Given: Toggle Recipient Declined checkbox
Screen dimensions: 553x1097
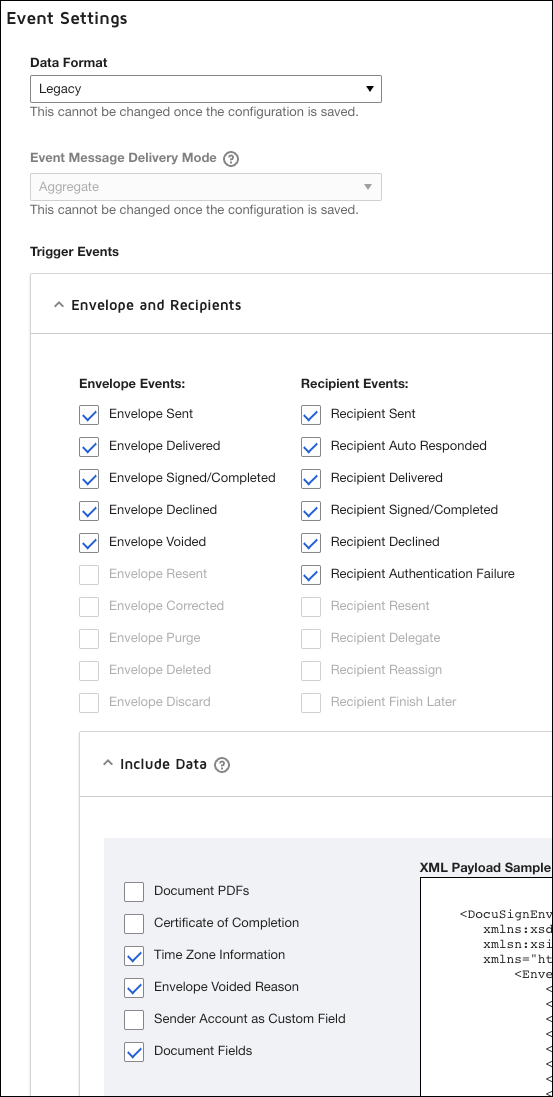Looking at the screenshot, I should tap(311, 542).
